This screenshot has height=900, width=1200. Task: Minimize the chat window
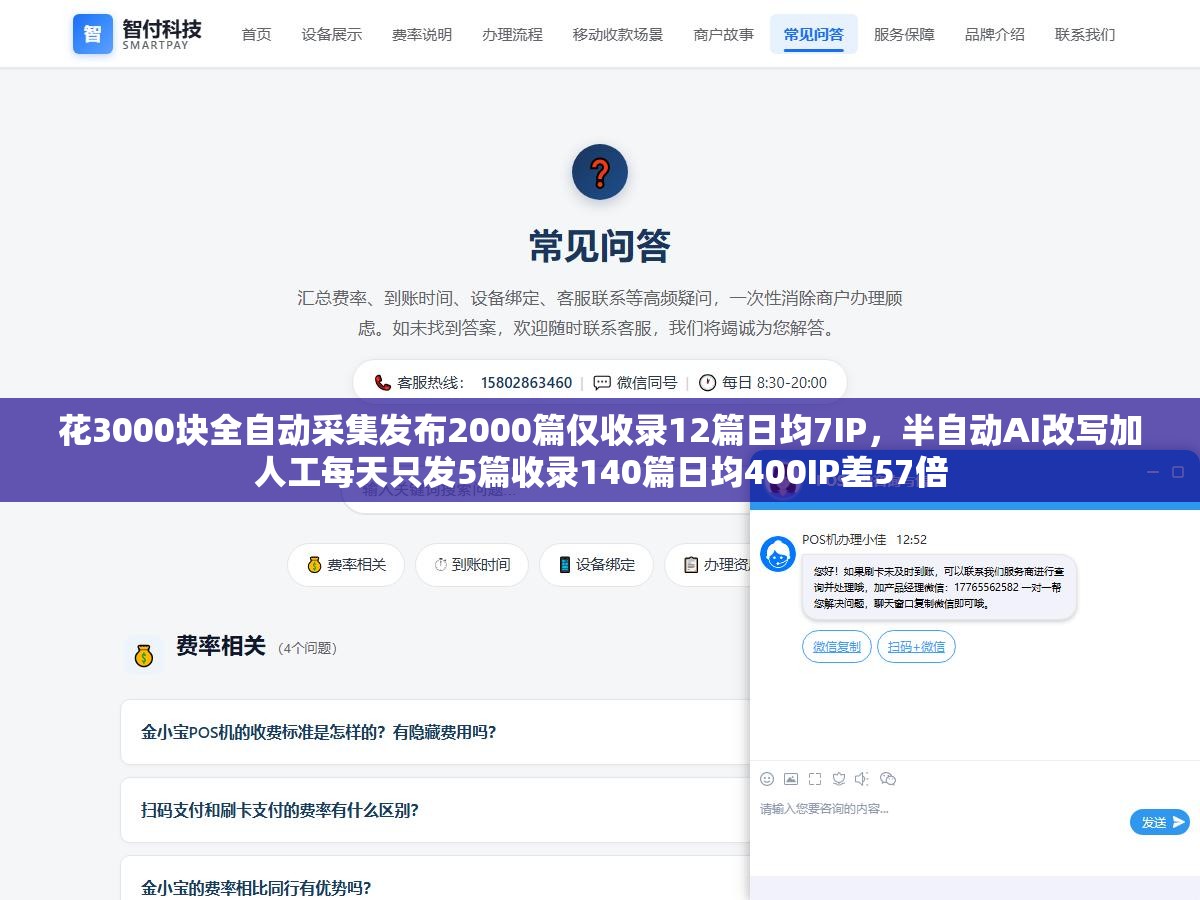point(1151,472)
